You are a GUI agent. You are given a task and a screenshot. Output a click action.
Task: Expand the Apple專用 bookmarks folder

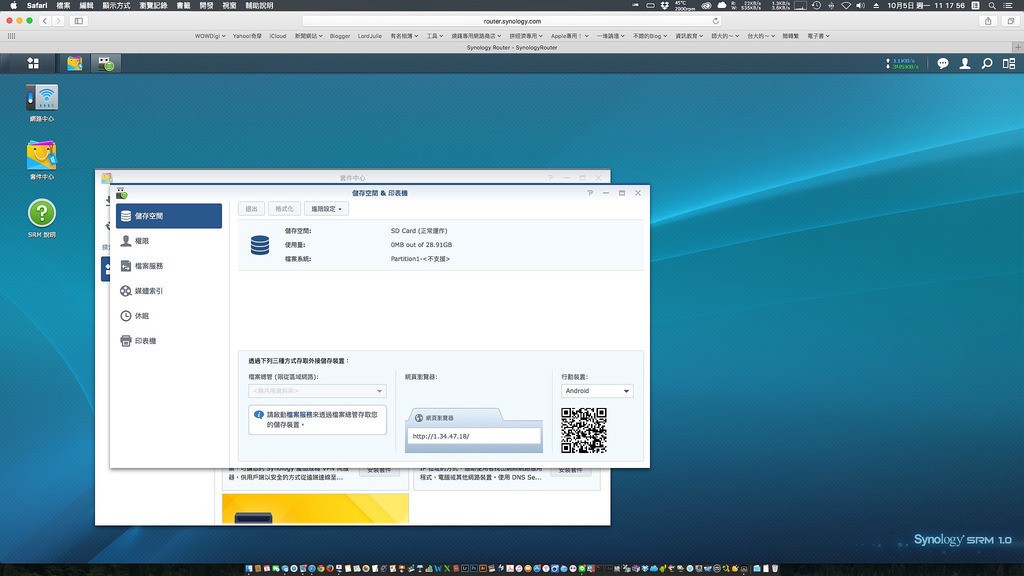point(569,36)
